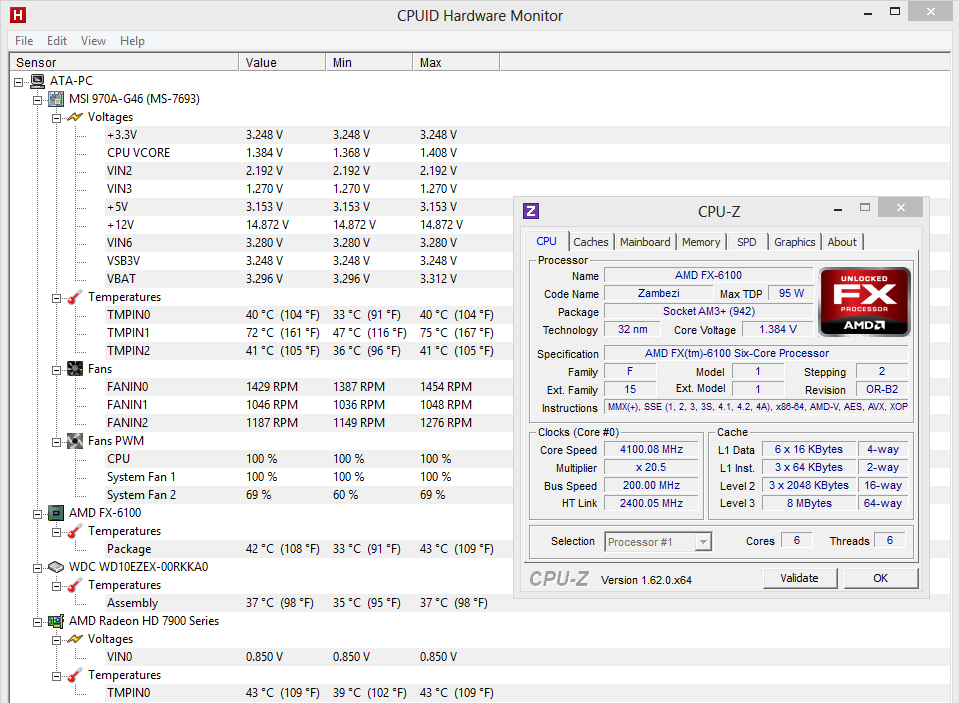This screenshot has height=703, width=960.
Task: Select the TMPIN1 temperature row under motherboard
Action: click(x=309, y=333)
